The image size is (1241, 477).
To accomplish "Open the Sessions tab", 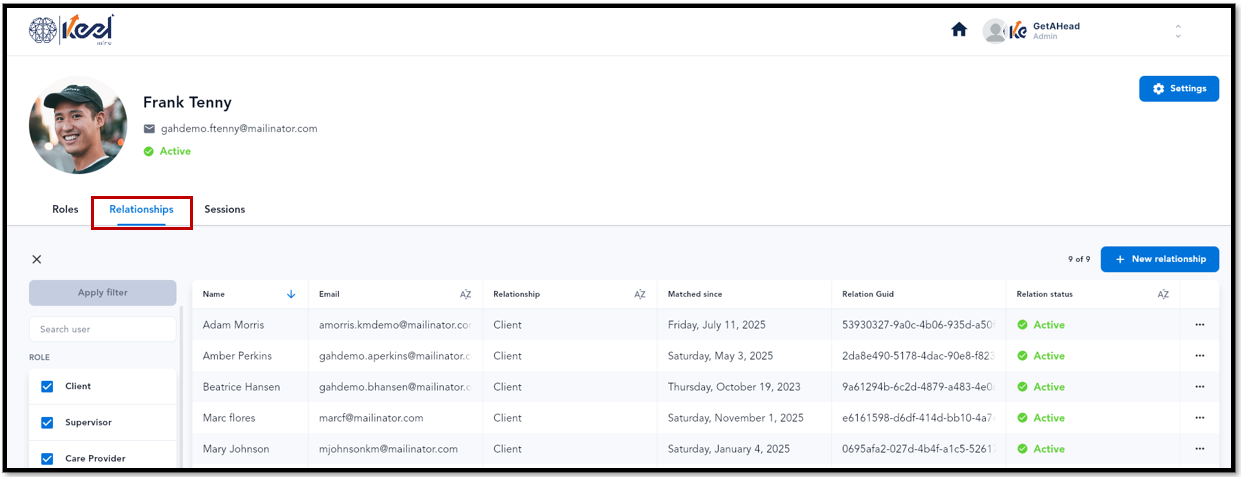I will coord(225,209).
